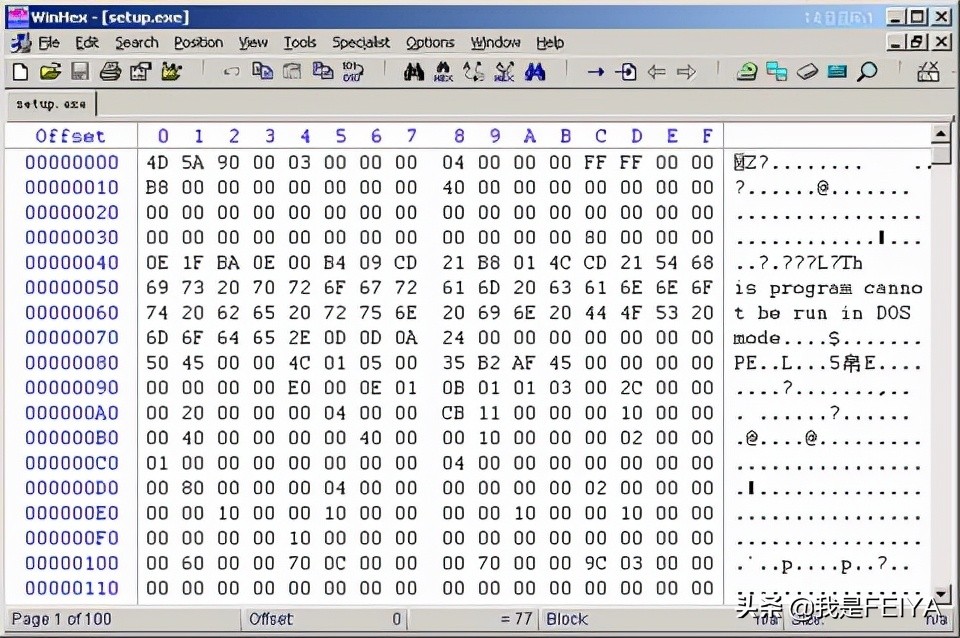Click byte 9C in row 00000100

coord(595,563)
